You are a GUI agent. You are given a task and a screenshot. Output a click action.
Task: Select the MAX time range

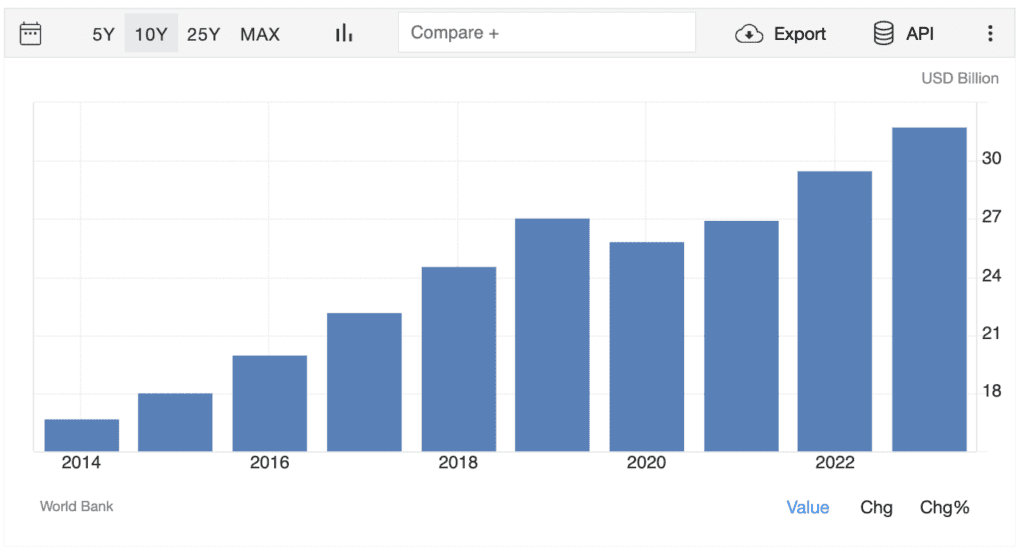point(260,34)
